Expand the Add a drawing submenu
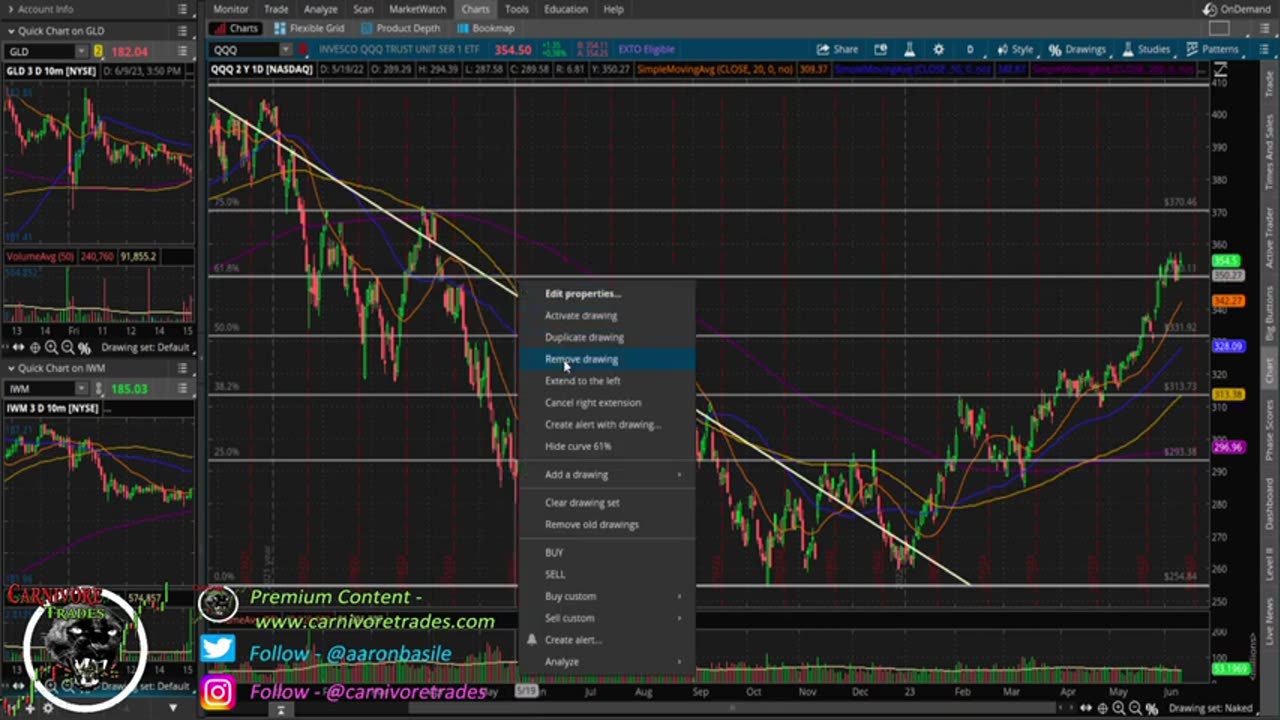Image resolution: width=1280 pixels, height=720 pixels. (607, 475)
